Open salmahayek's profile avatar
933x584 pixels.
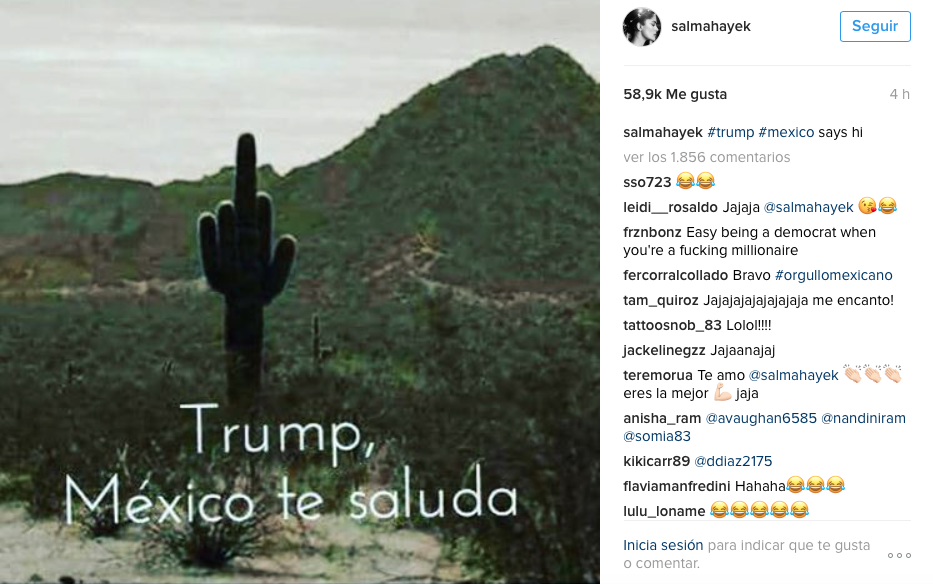pos(641,27)
